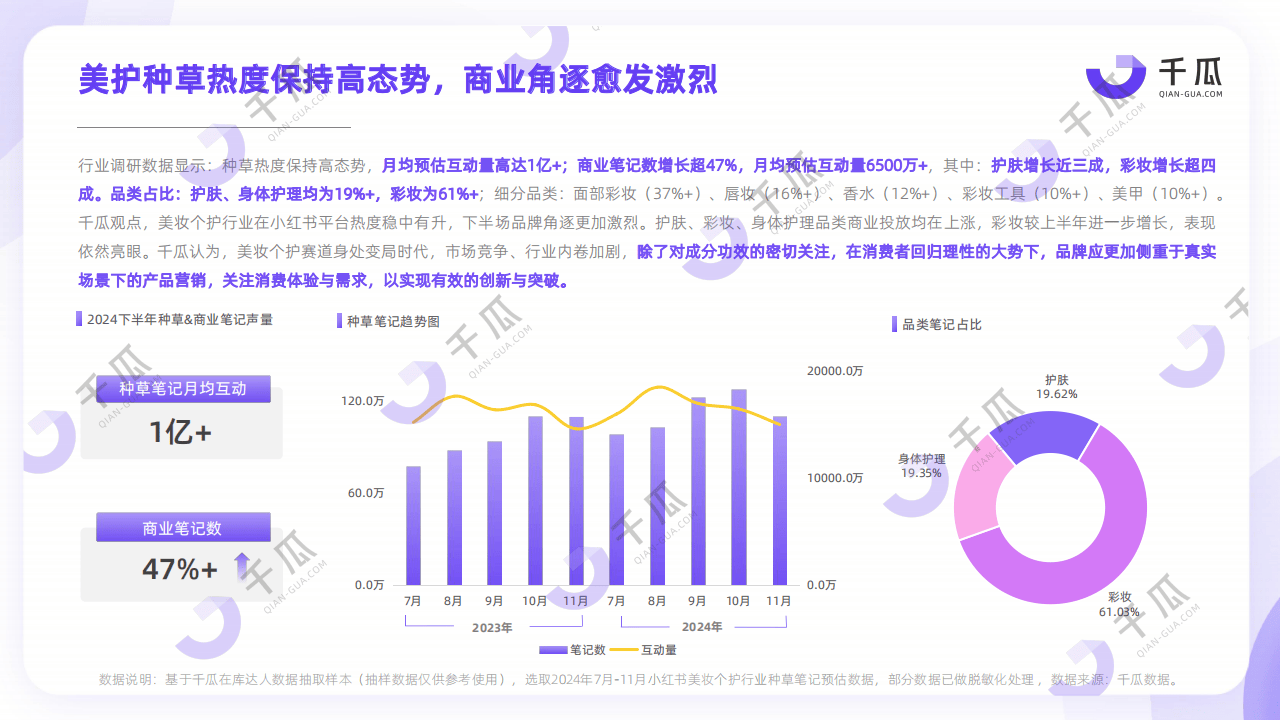The width and height of the screenshot is (1280, 720).
Task: Select the 种草笔记月均互动 label badge
Action: 183,388
